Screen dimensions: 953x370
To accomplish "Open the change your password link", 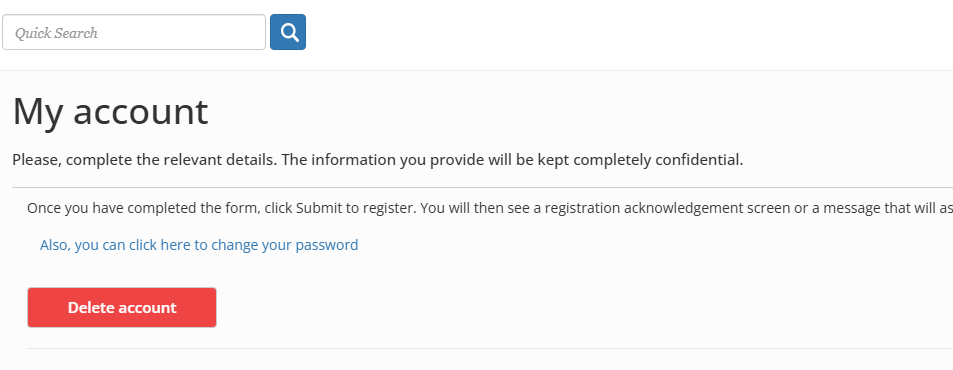I will 199,245.
